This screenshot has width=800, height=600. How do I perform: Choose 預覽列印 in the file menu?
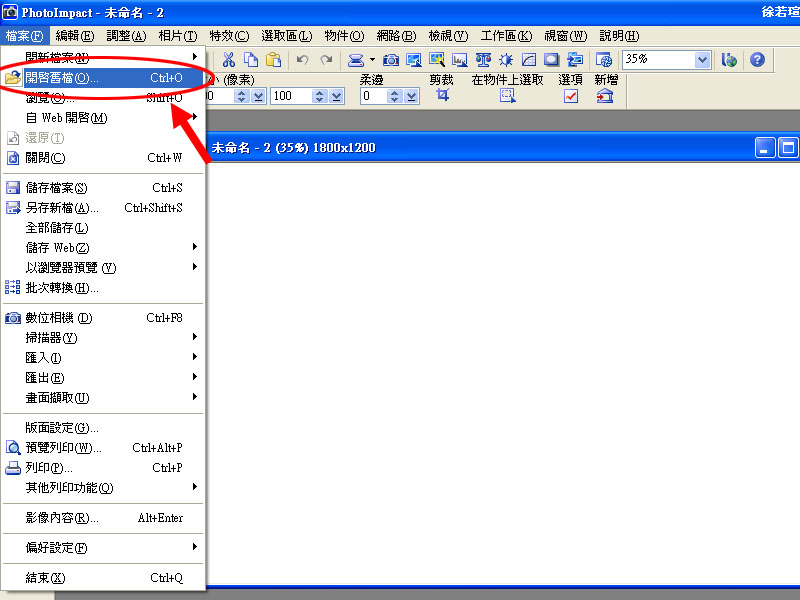[x=104, y=447]
